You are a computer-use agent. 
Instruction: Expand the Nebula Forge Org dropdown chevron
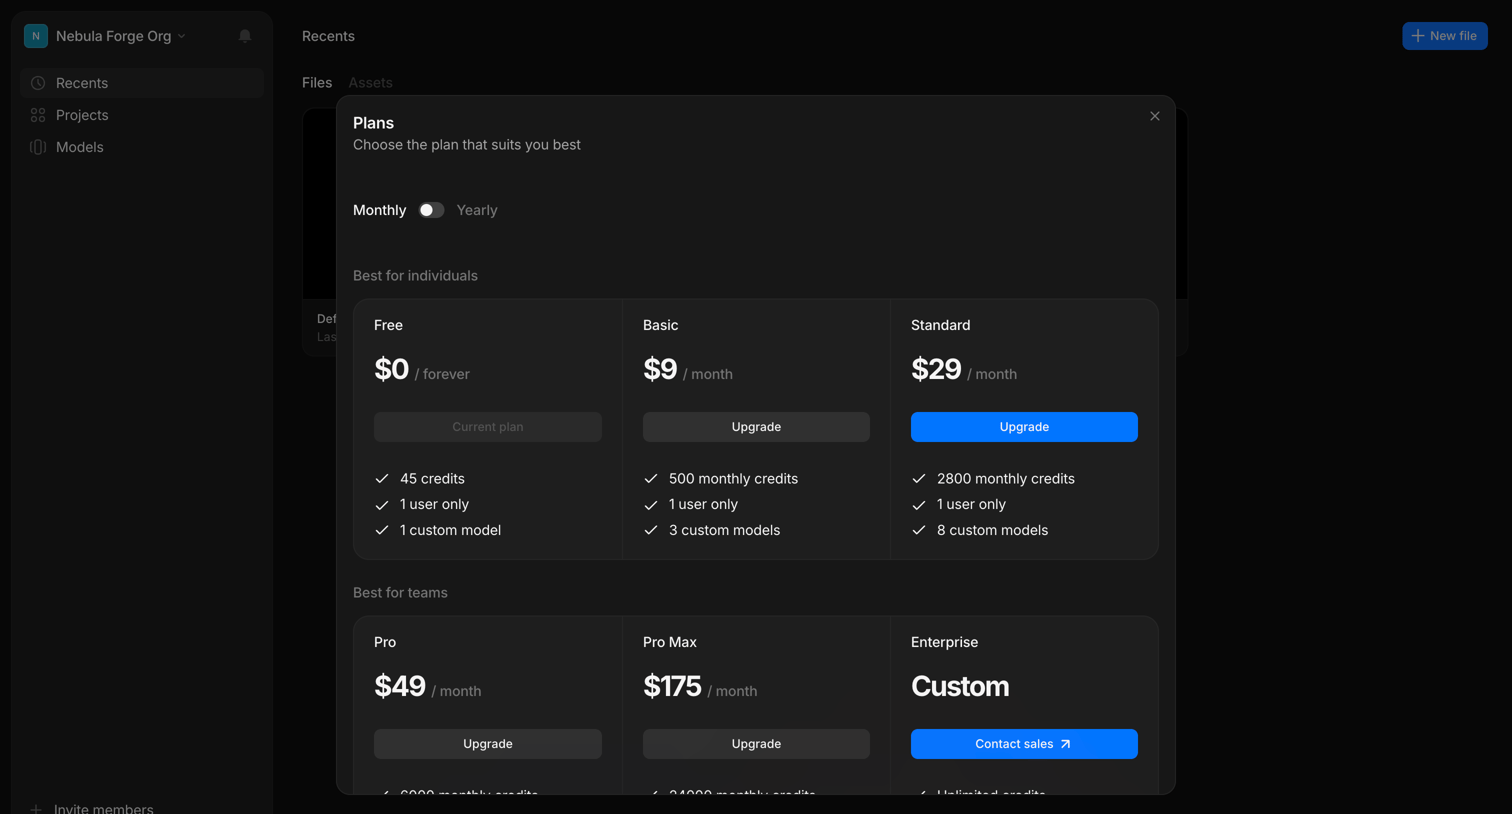(x=182, y=36)
